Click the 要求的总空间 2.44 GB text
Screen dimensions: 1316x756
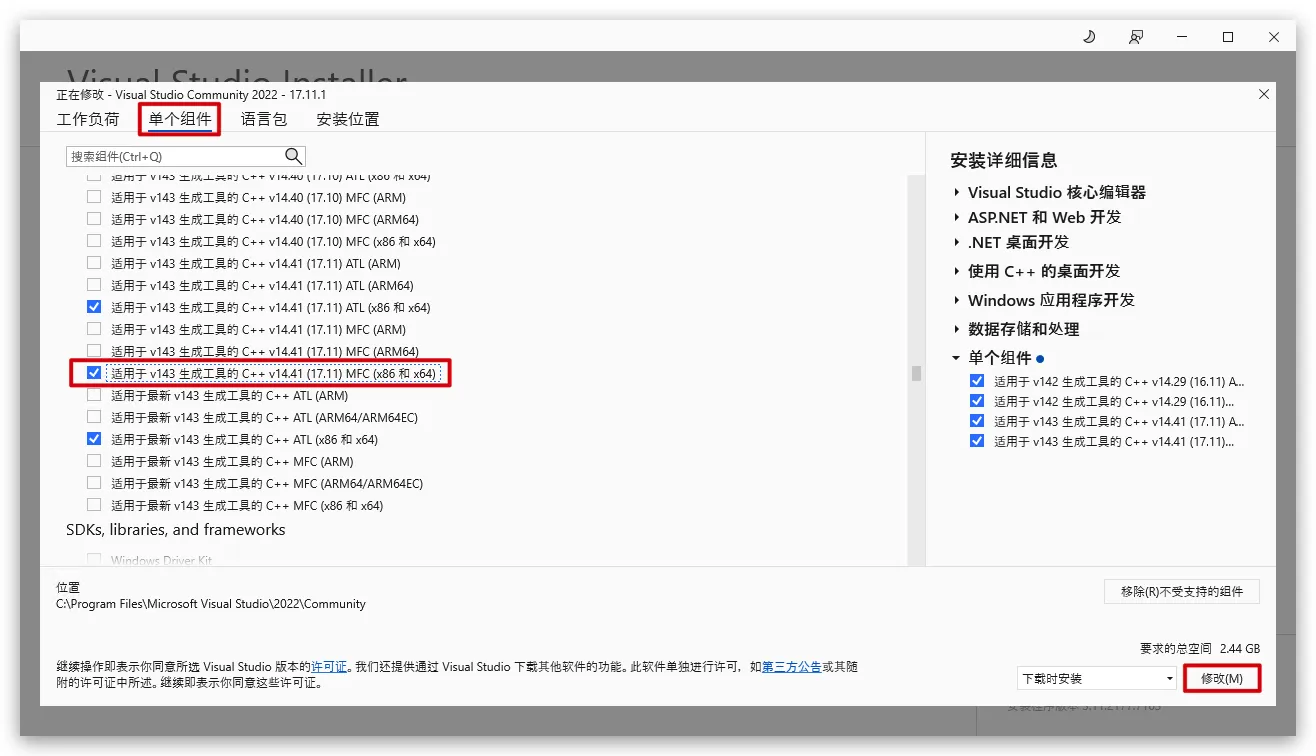1200,648
